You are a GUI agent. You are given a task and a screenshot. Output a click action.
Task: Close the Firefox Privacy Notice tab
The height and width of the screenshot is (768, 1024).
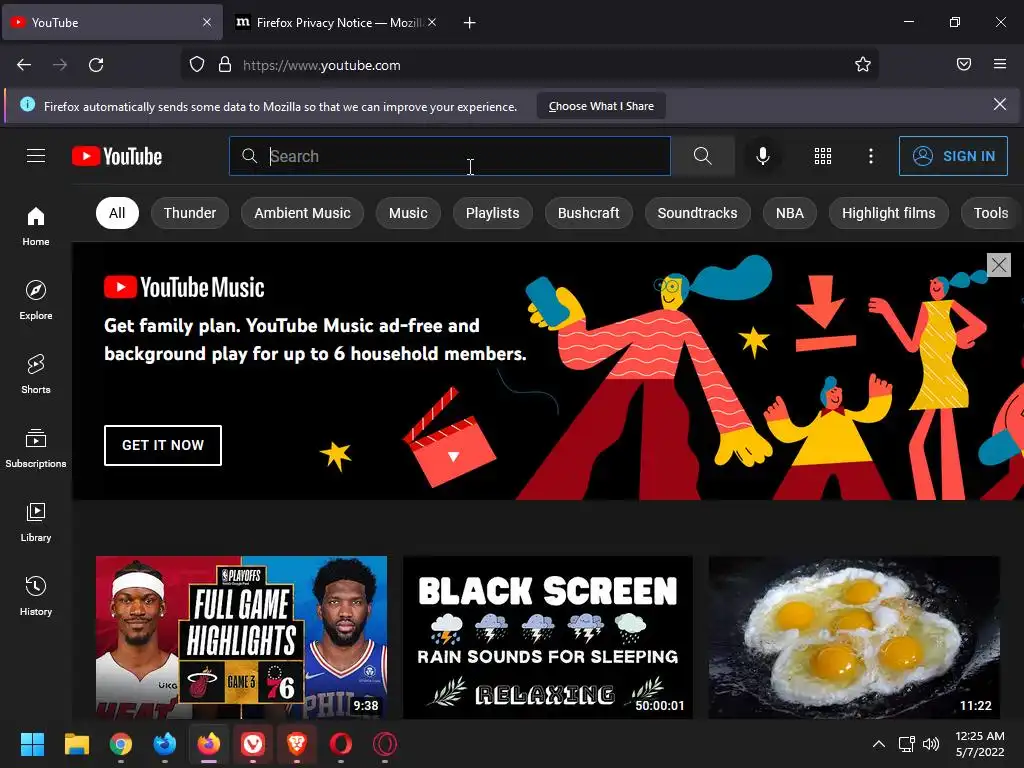[432, 22]
